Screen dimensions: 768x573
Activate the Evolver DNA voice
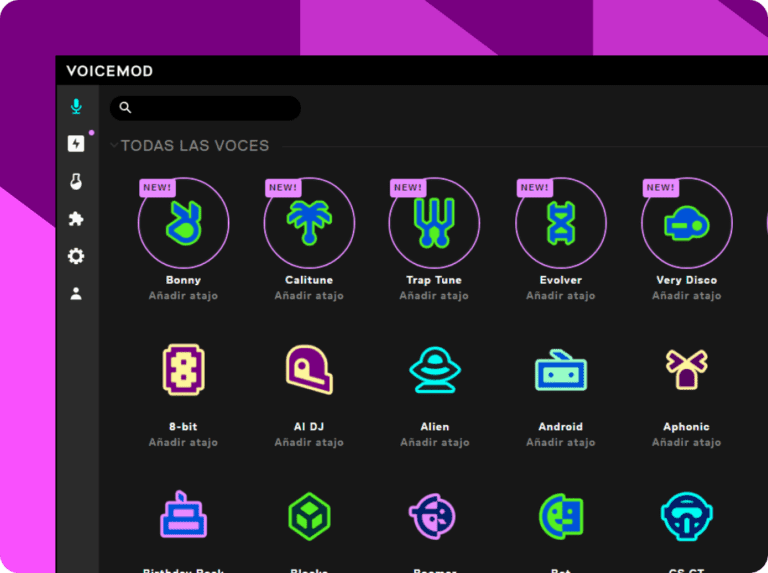pos(560,223)
